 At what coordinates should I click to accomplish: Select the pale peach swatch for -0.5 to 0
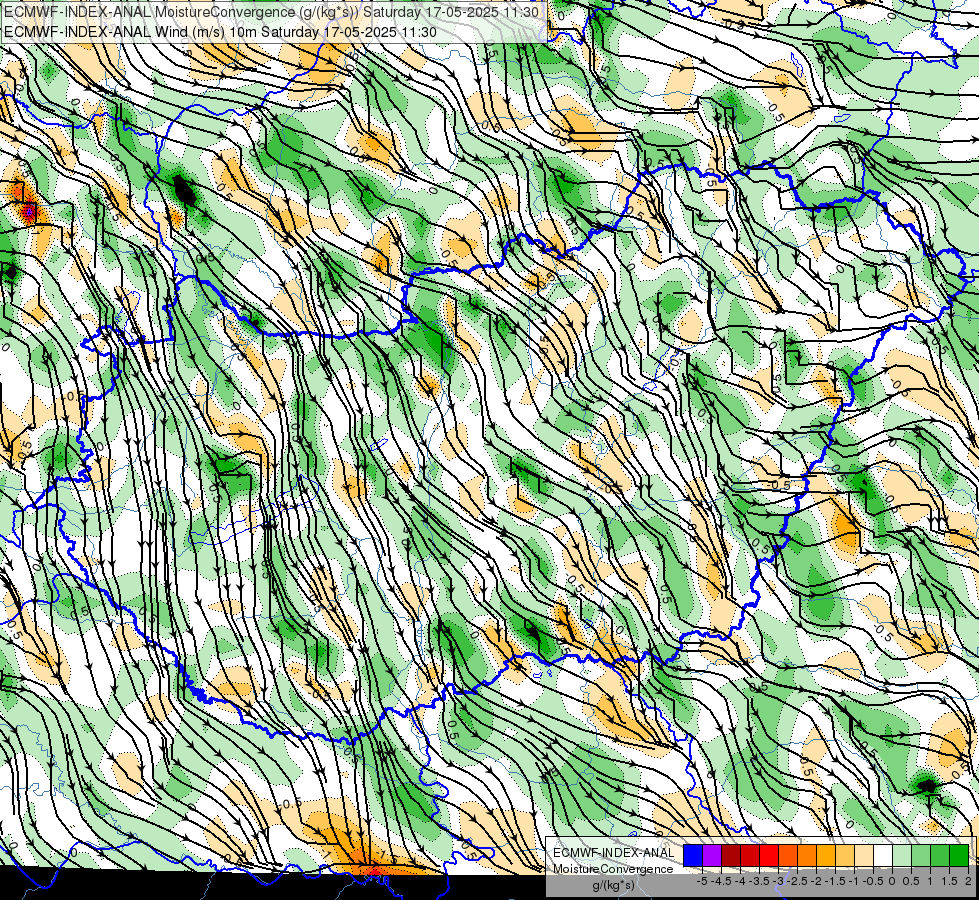pyautogui.click(x=864, y=856)
